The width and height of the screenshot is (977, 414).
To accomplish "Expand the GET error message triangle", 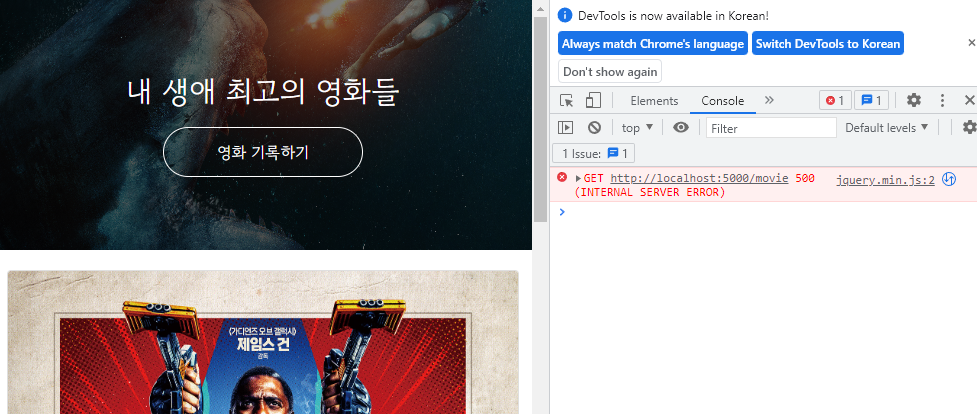I will (578, 179).
